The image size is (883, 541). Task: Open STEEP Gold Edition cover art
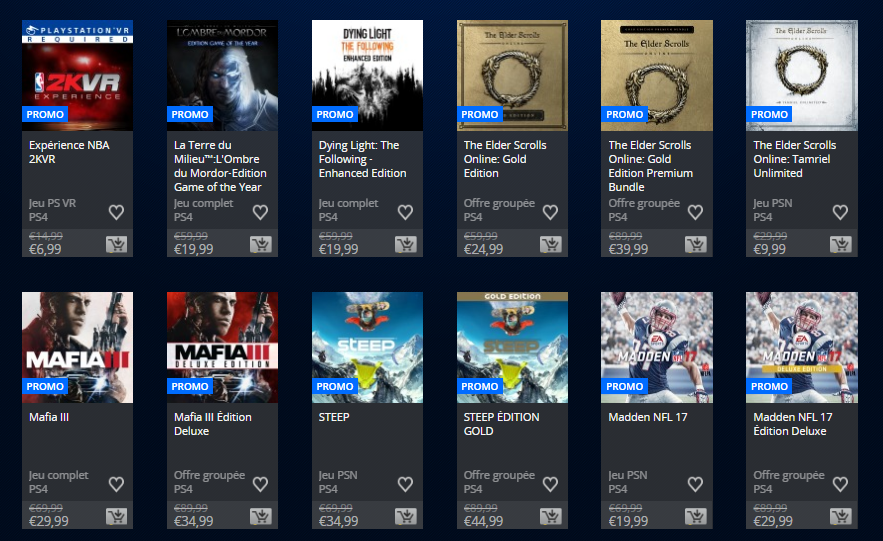(512, 347)
